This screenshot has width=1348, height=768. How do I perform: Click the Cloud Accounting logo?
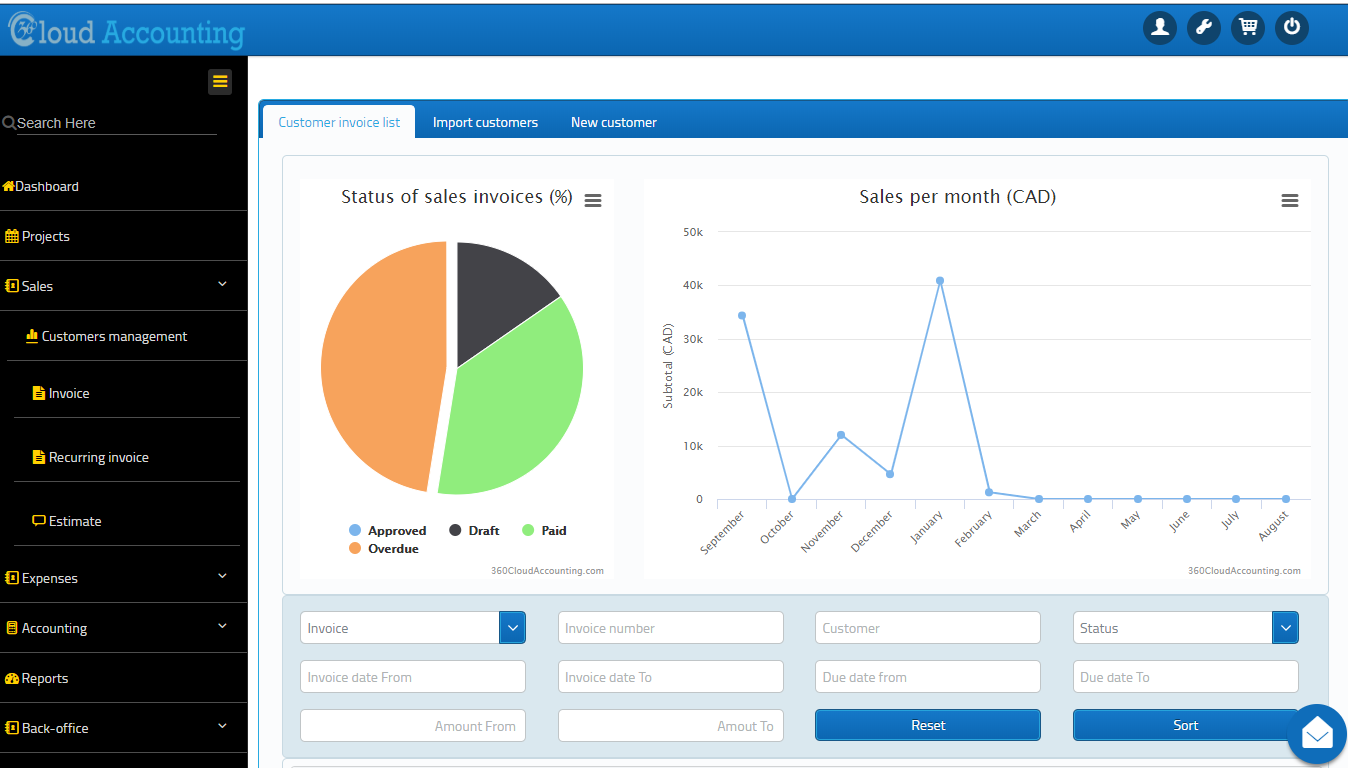point(126,32)
